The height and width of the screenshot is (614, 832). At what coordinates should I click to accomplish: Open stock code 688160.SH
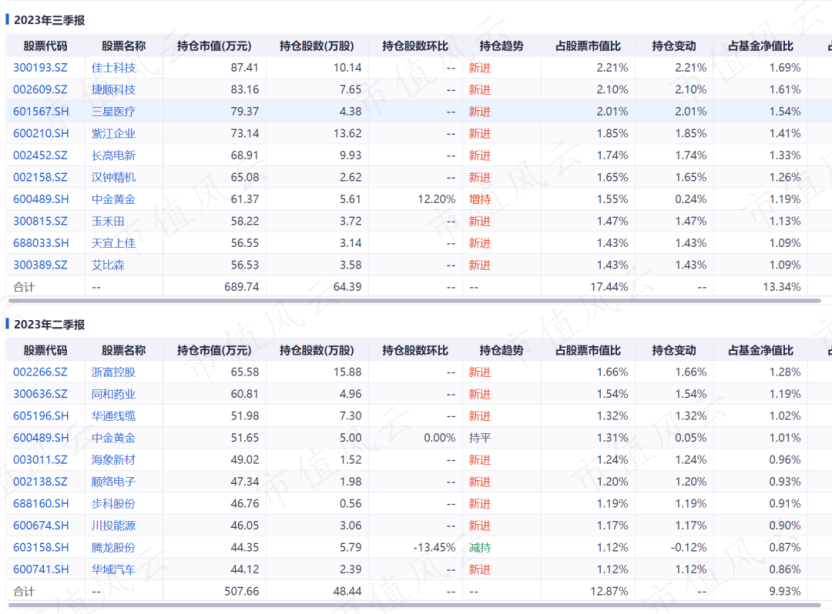41,504
